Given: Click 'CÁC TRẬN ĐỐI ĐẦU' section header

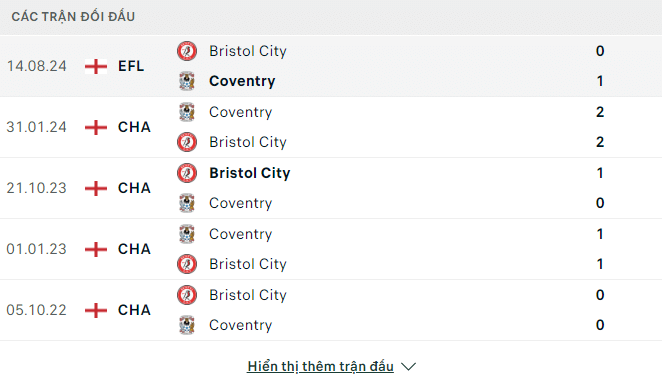Looking at the screenshot, I should pos(73,16).
